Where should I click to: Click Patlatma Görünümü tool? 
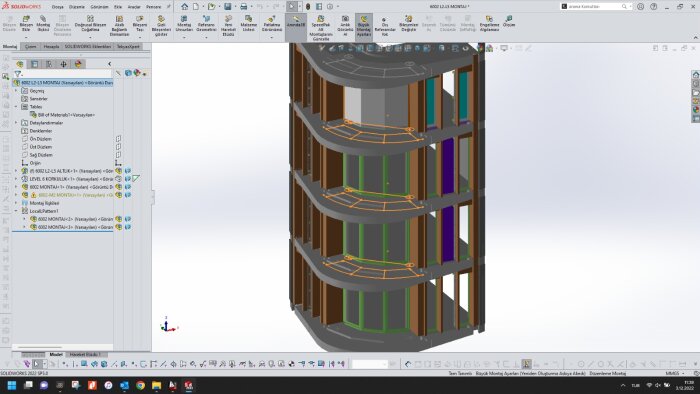272,24
